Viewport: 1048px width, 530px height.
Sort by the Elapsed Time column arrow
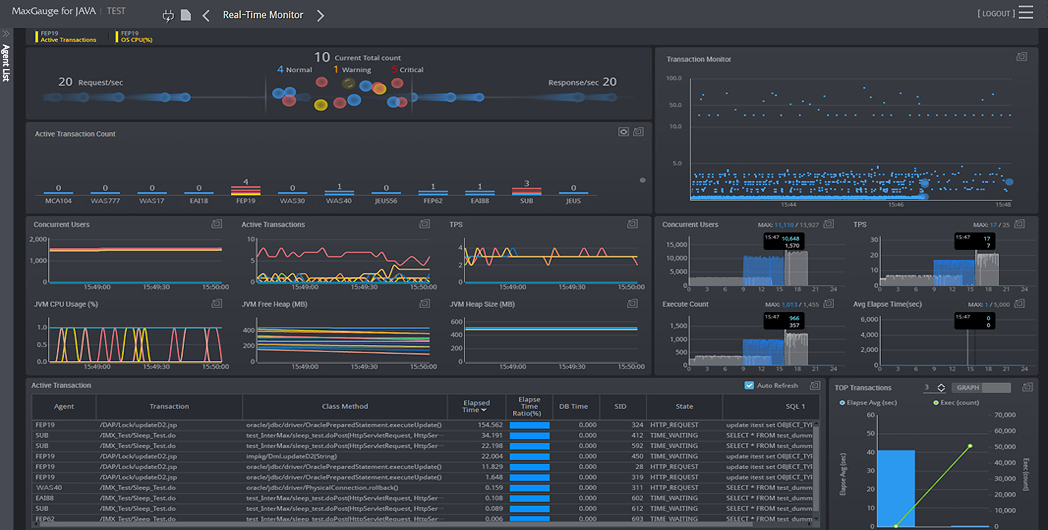pyautogui.click(x=484, y=410)
